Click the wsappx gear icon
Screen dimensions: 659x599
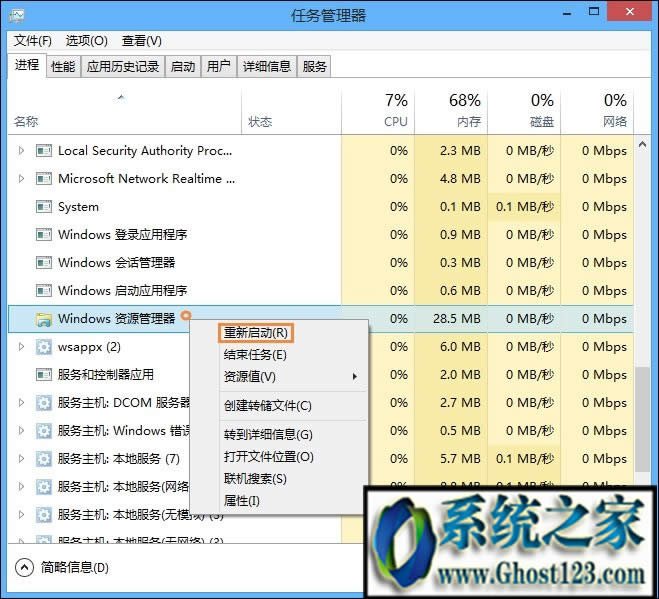(x=43, y=347)
